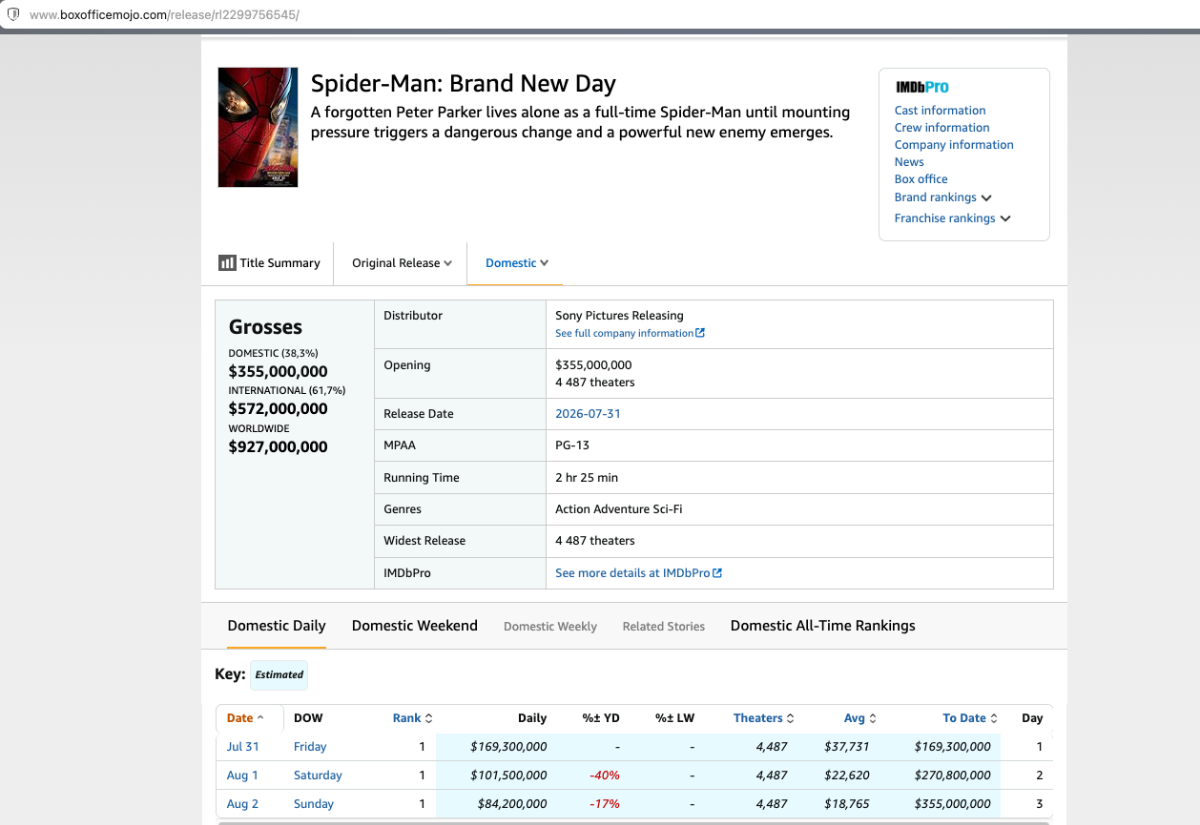Open the Box office link
This screenshot has height=825, width=1200.
click(921, 179)
